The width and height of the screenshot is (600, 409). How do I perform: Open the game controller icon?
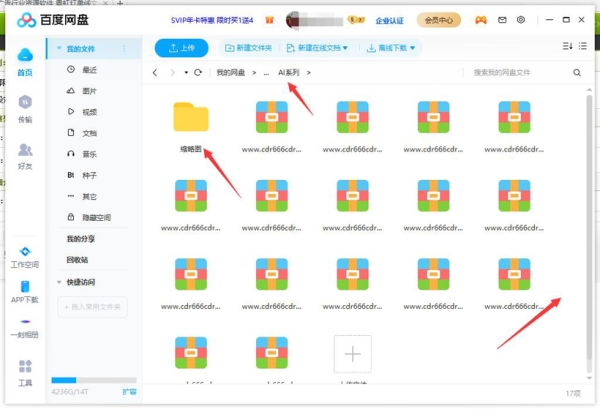point(481,20)
